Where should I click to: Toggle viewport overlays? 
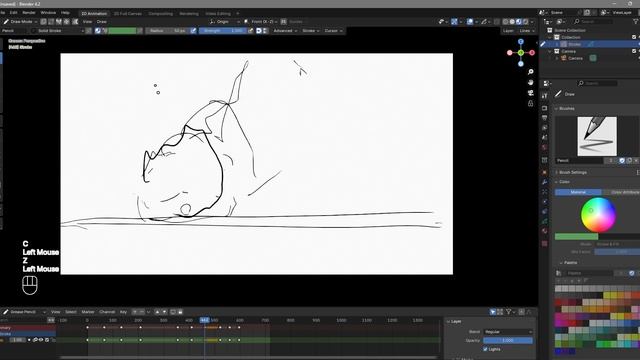coord(470,22)
